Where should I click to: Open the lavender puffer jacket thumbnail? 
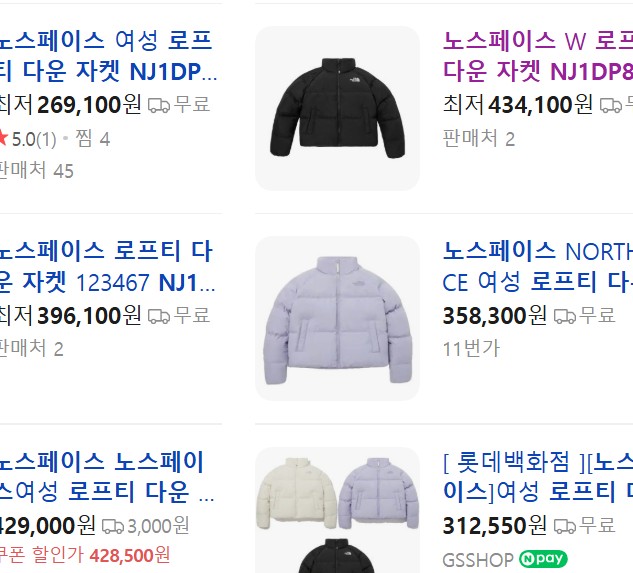tap(337, 318)
